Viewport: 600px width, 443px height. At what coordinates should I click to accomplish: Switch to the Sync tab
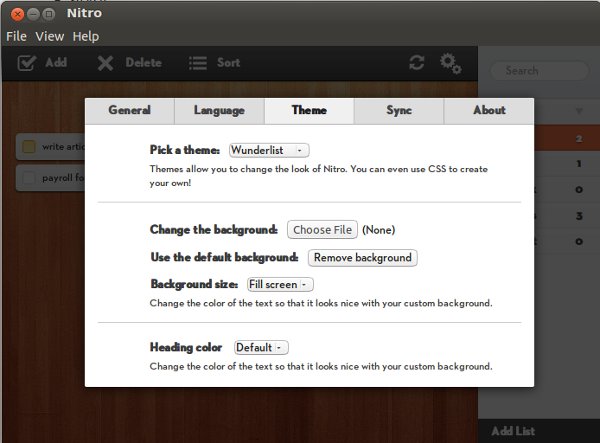(399, 111)
